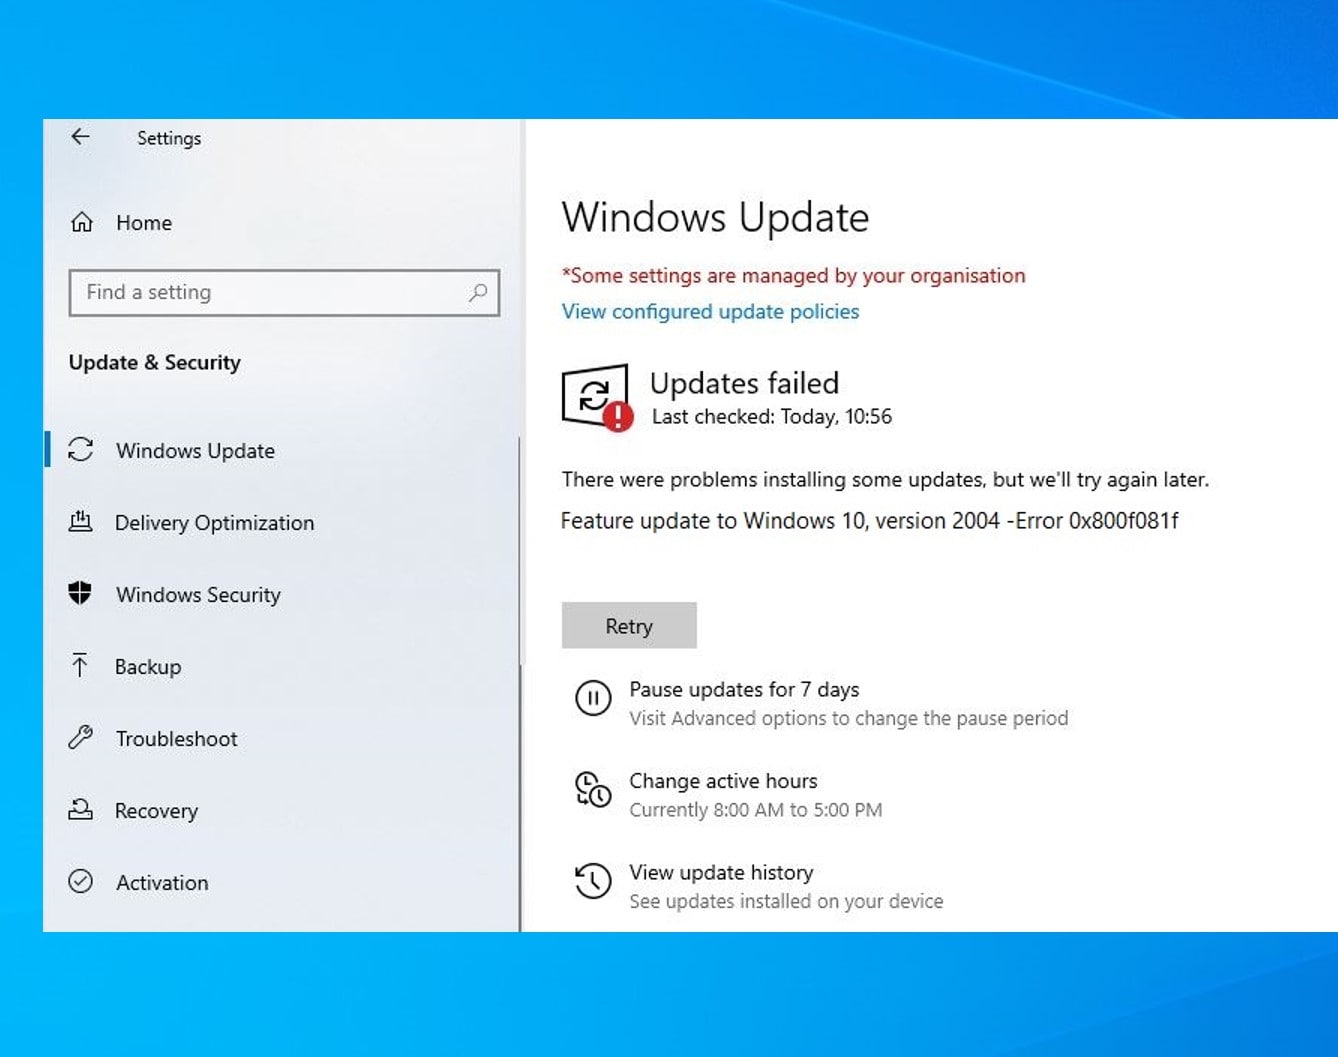Screen dimensions: 1338x1057
Task: Click the Recovery icon in sidebar
Action: point(80,809)
